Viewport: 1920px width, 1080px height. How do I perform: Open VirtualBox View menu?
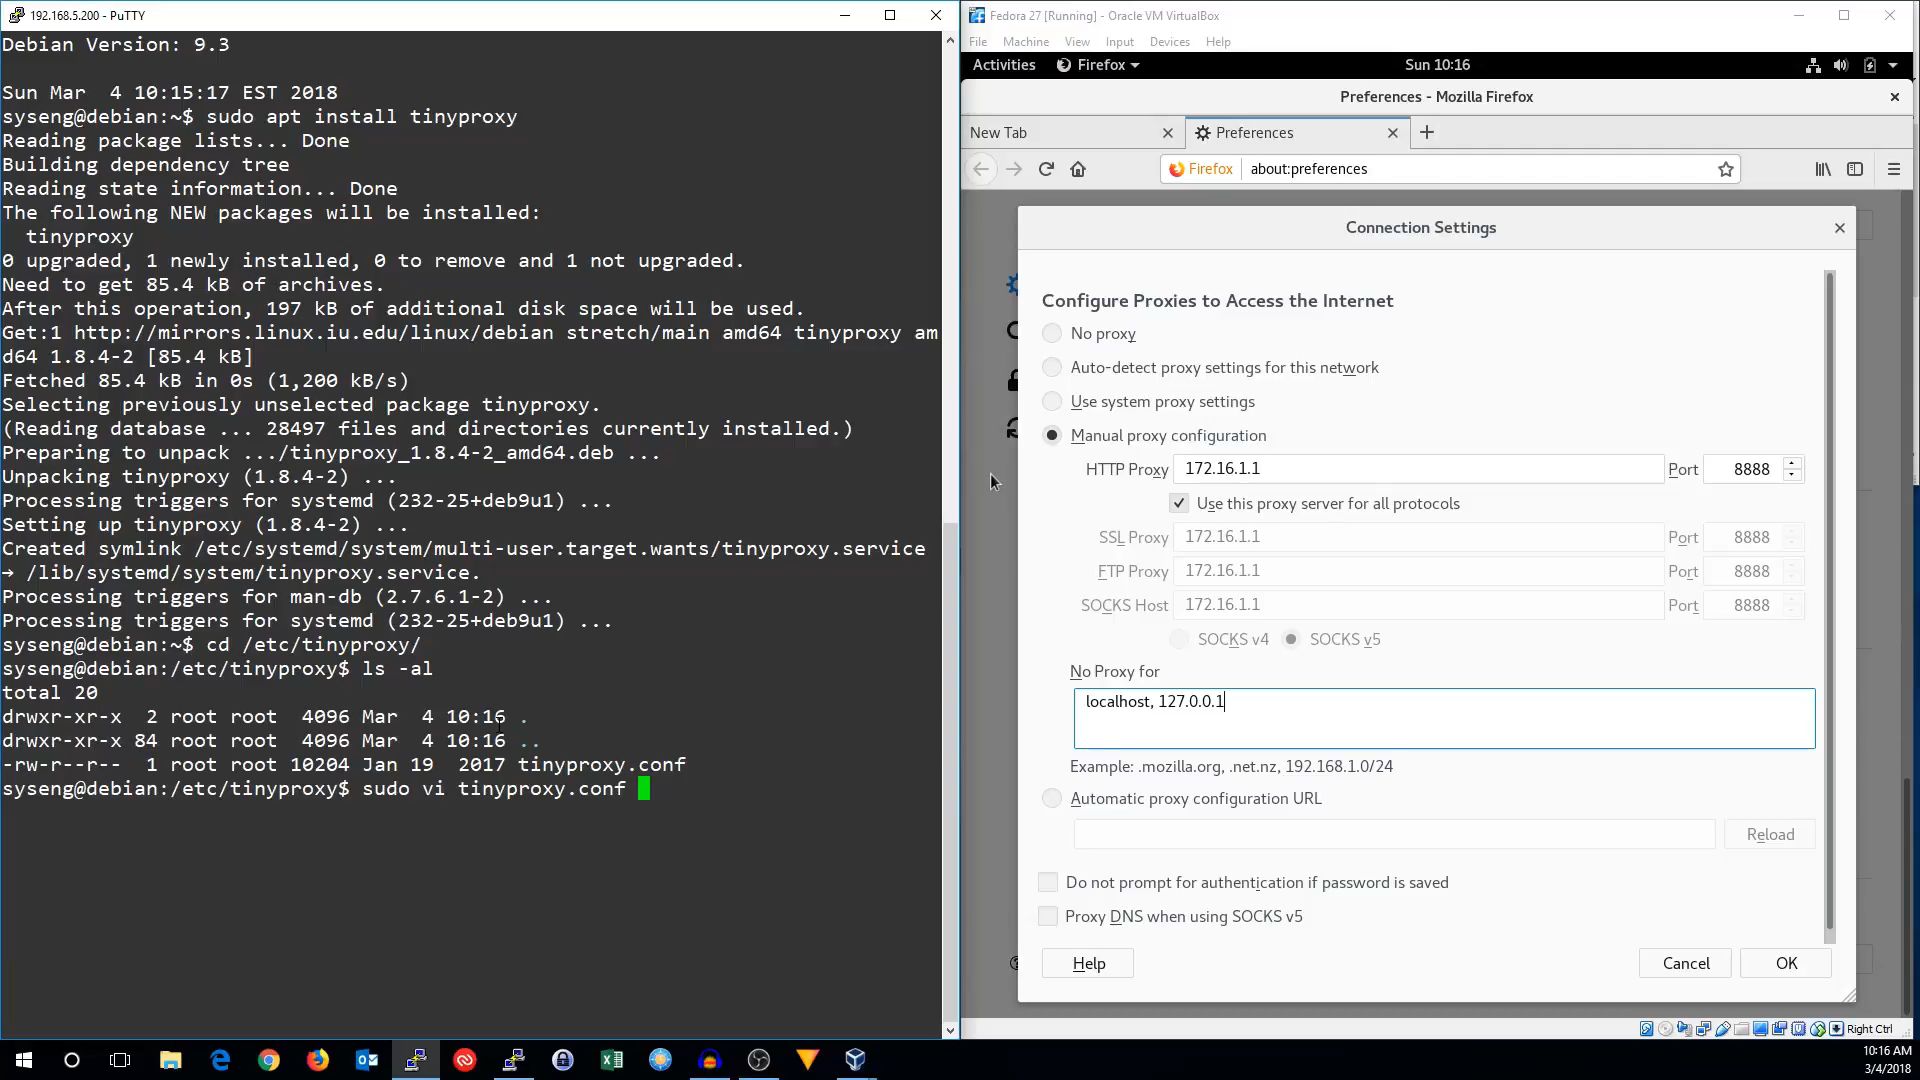1077,42
